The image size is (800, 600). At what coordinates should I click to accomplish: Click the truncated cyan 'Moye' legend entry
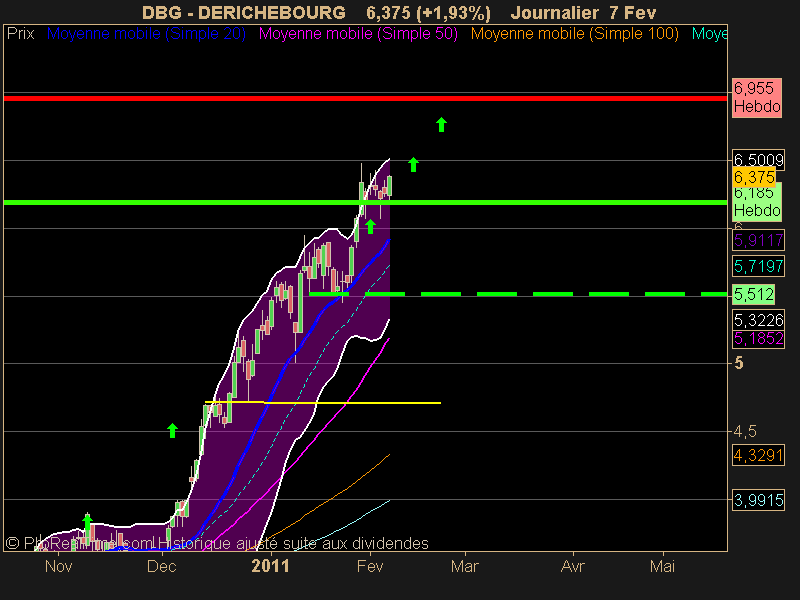coord(709,34)
